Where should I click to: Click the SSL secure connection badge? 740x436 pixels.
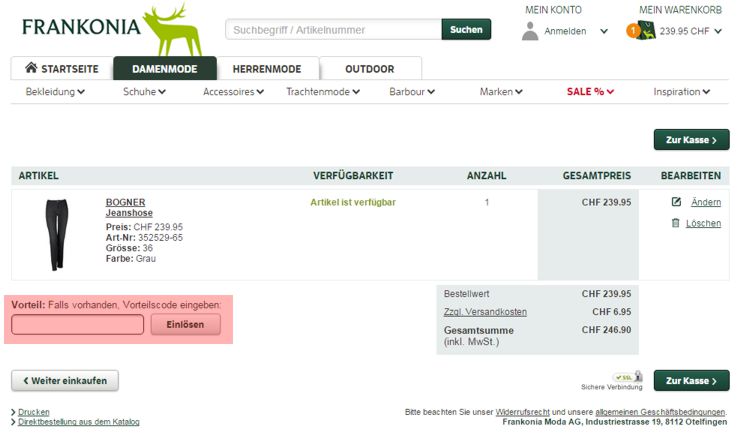pyautogui.click(x=628, y=377)
